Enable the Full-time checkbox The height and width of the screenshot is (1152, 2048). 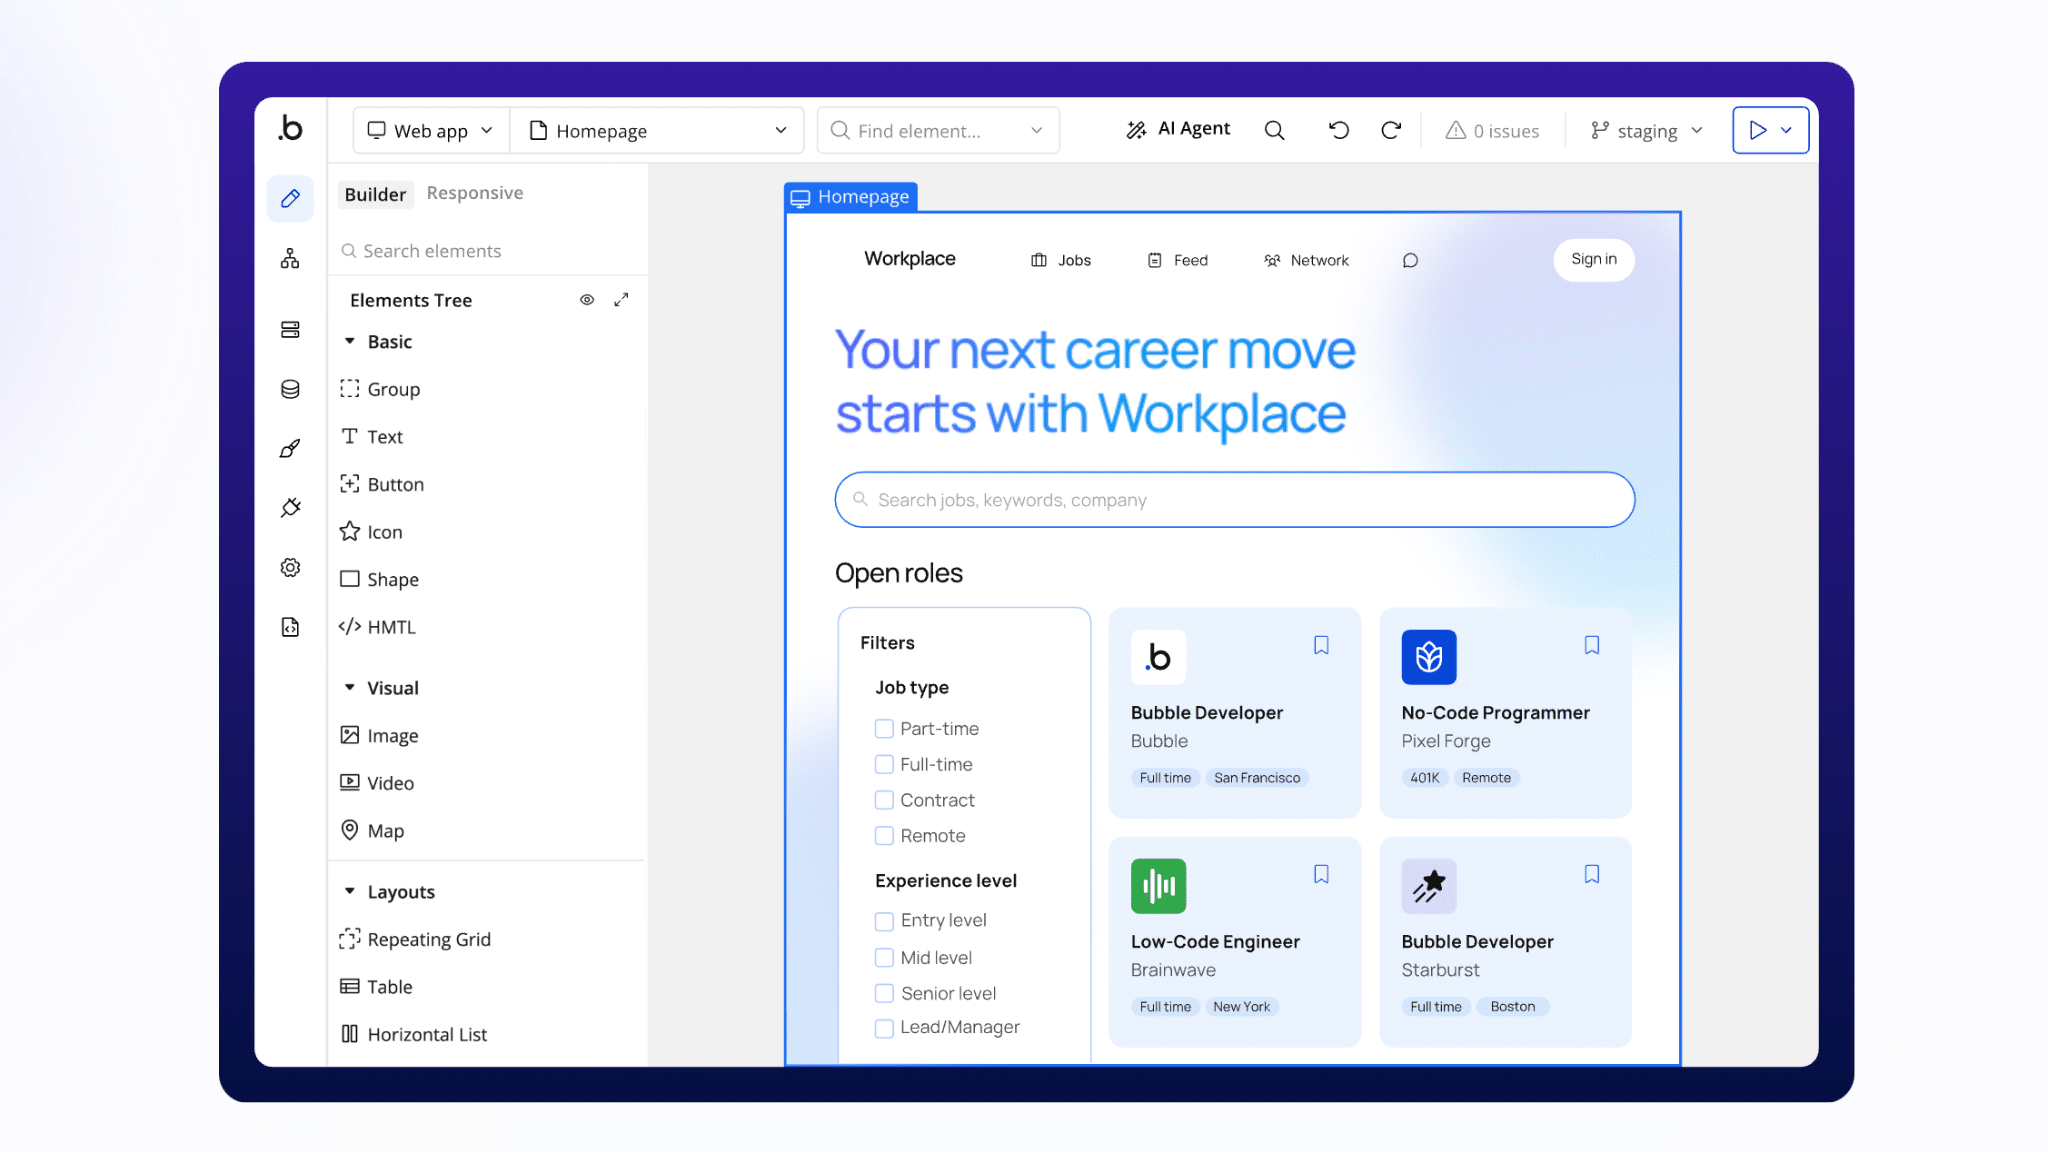pyautogui.click(x=884, y=764)
